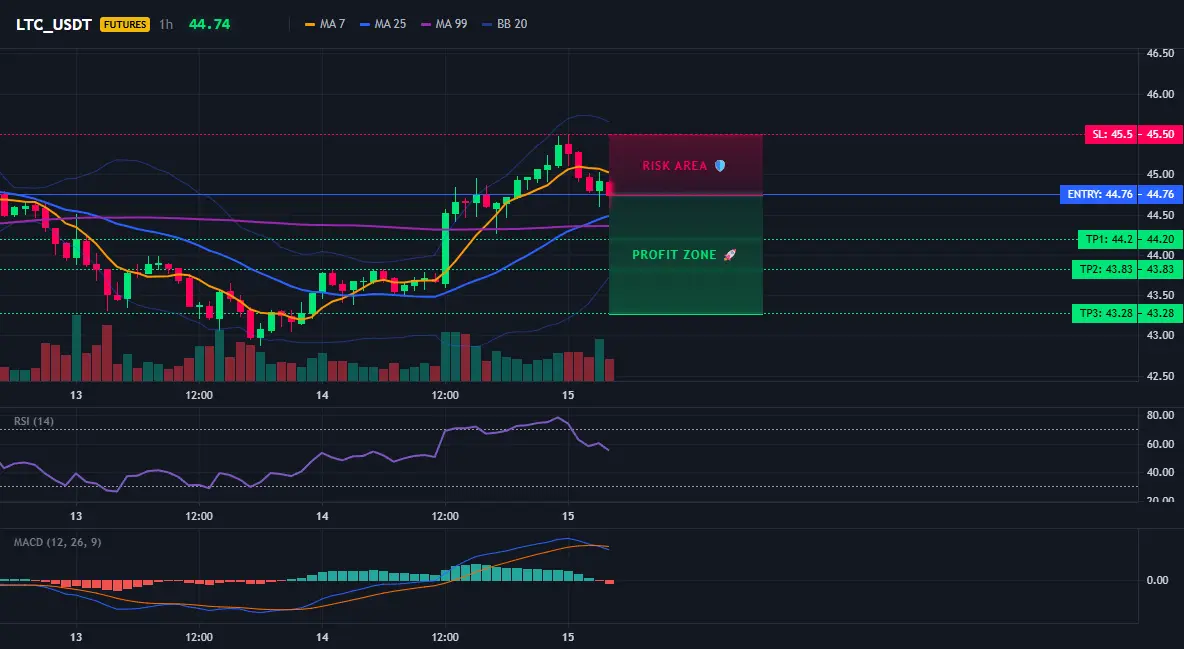Image resolution: width=1184 pixels, height=649 pixels.
Task: Click the green PROFIT ZONE area
Action: tap(686, 255)
